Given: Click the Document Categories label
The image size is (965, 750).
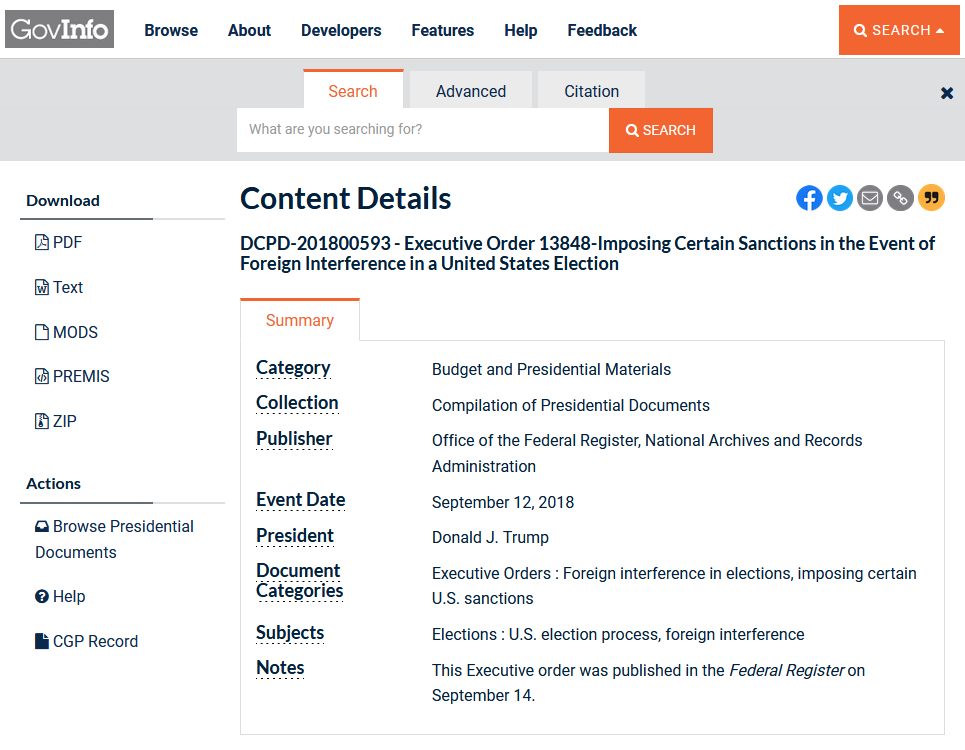Looking at the screenshot, I should pyautogui.click(x=300, y=581).
